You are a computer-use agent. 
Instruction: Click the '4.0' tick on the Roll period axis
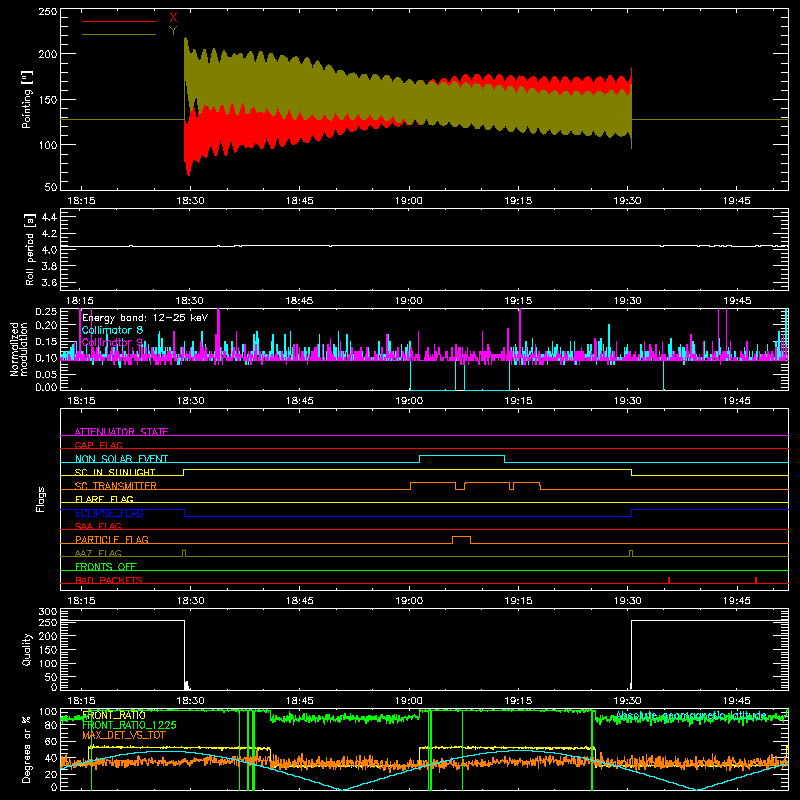49,250
